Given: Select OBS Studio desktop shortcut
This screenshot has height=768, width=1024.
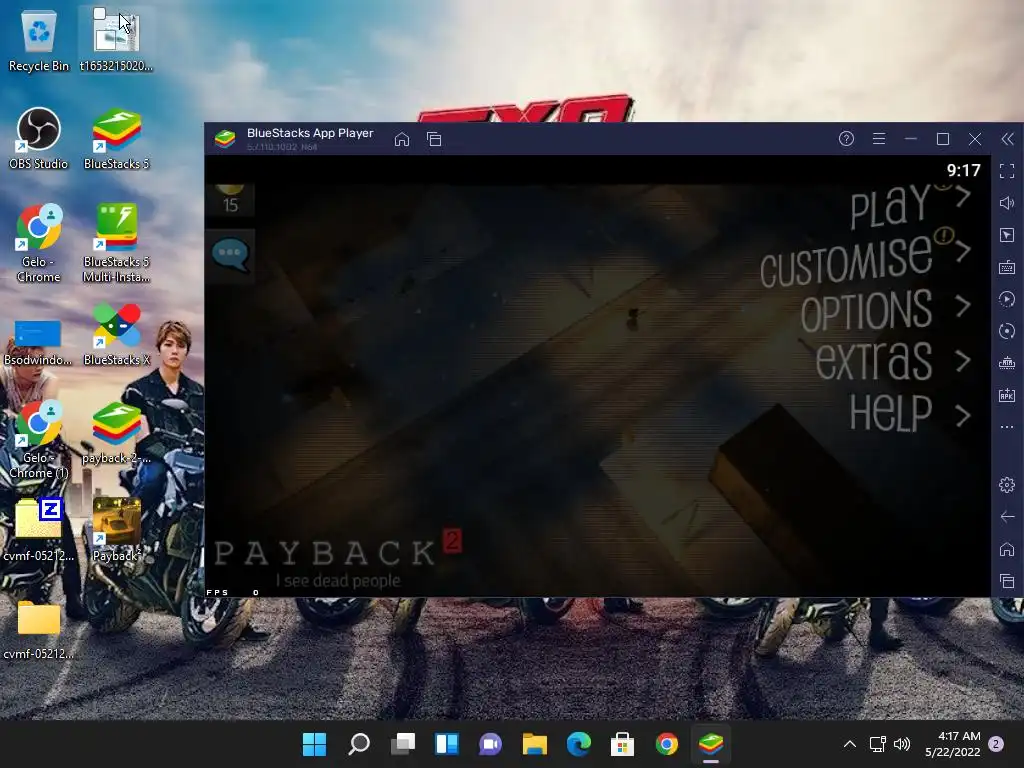Looking at the screenshot, I should pos(39,138).
